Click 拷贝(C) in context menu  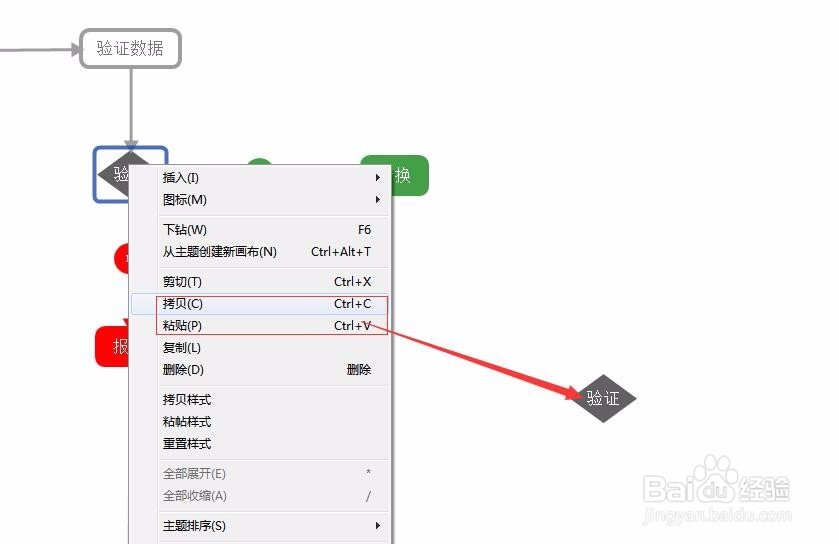coord(260,304)
